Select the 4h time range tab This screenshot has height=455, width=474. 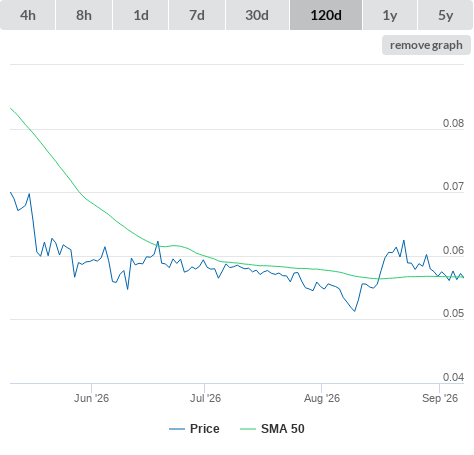28,15
